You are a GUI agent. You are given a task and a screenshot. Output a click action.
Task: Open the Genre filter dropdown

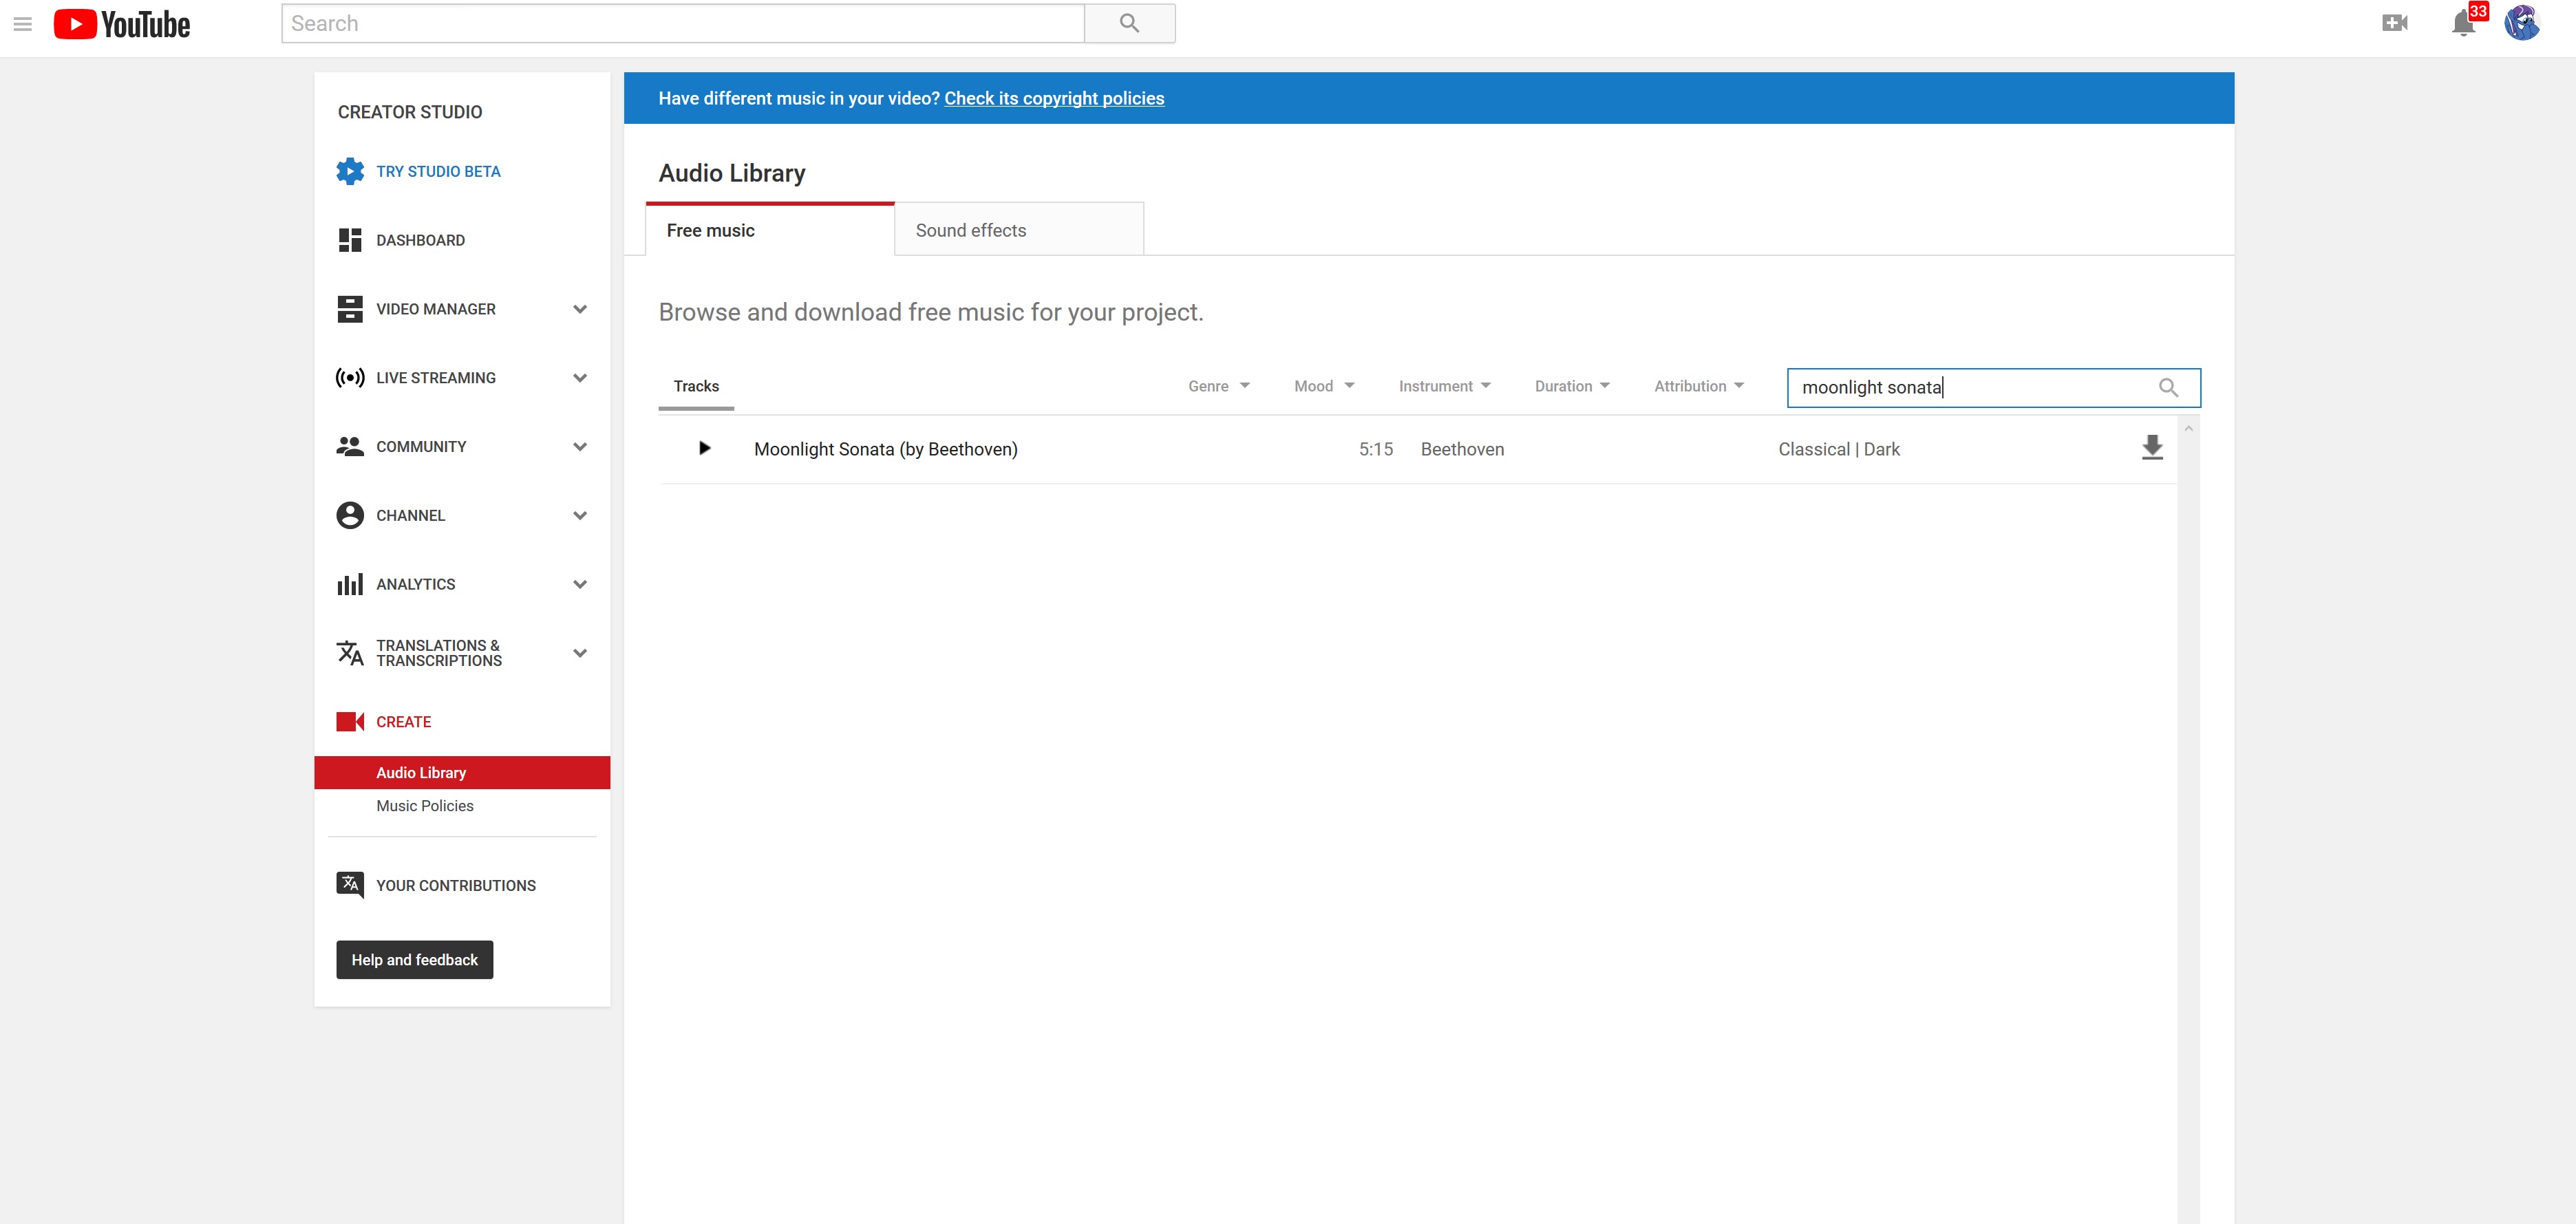click(1218, 386)
